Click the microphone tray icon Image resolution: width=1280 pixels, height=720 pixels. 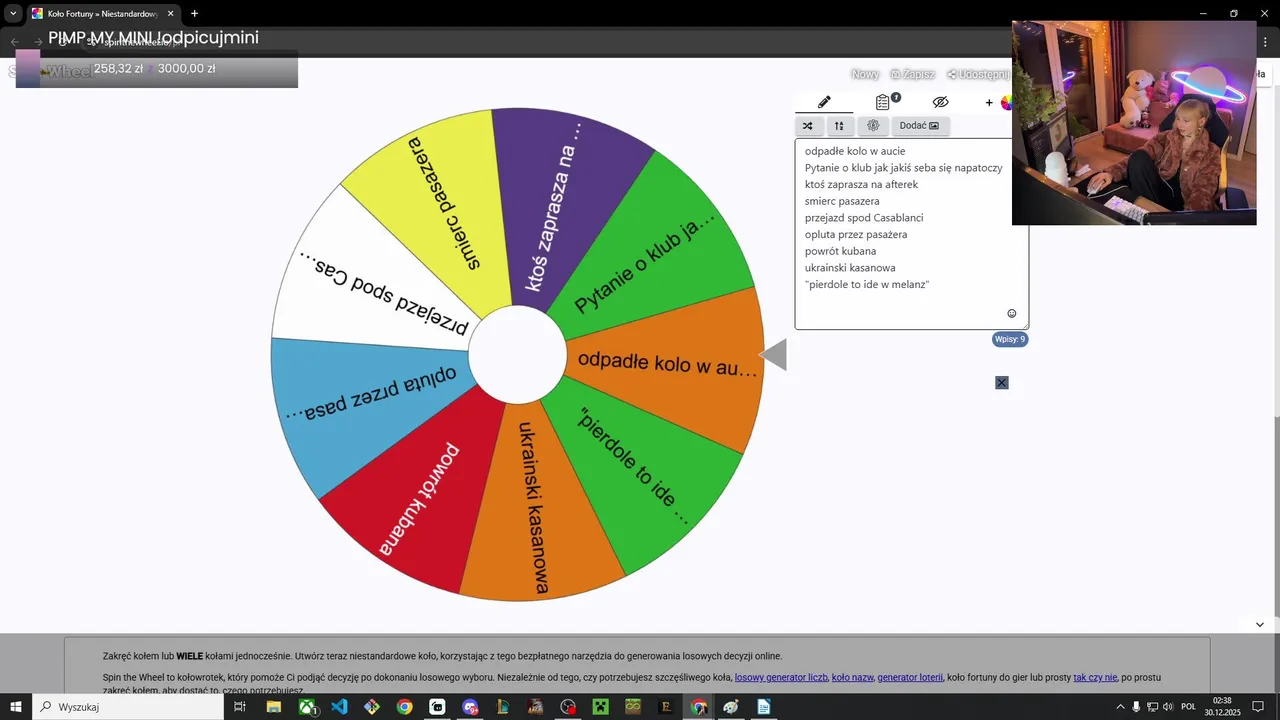(x=1136, y=707)
